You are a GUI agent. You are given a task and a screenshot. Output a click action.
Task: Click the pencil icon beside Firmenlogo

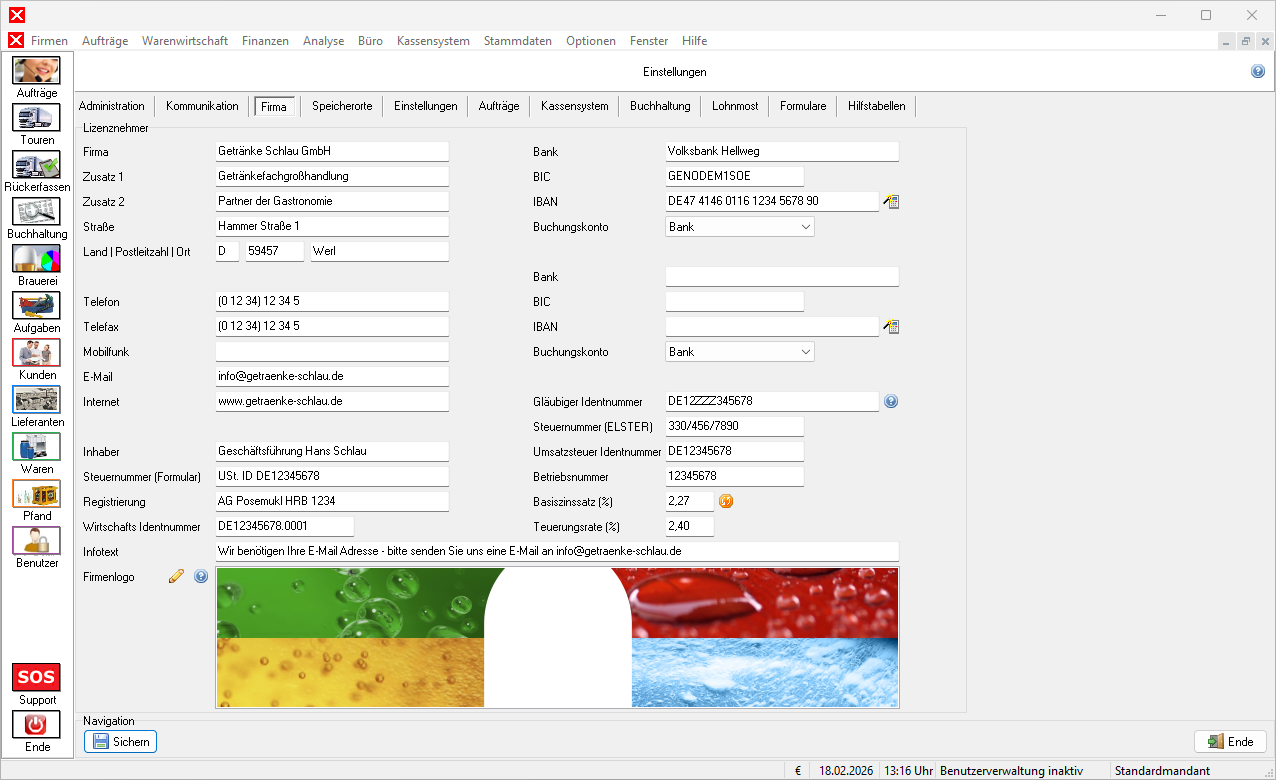pyautogui.click(x=177, y=576)
